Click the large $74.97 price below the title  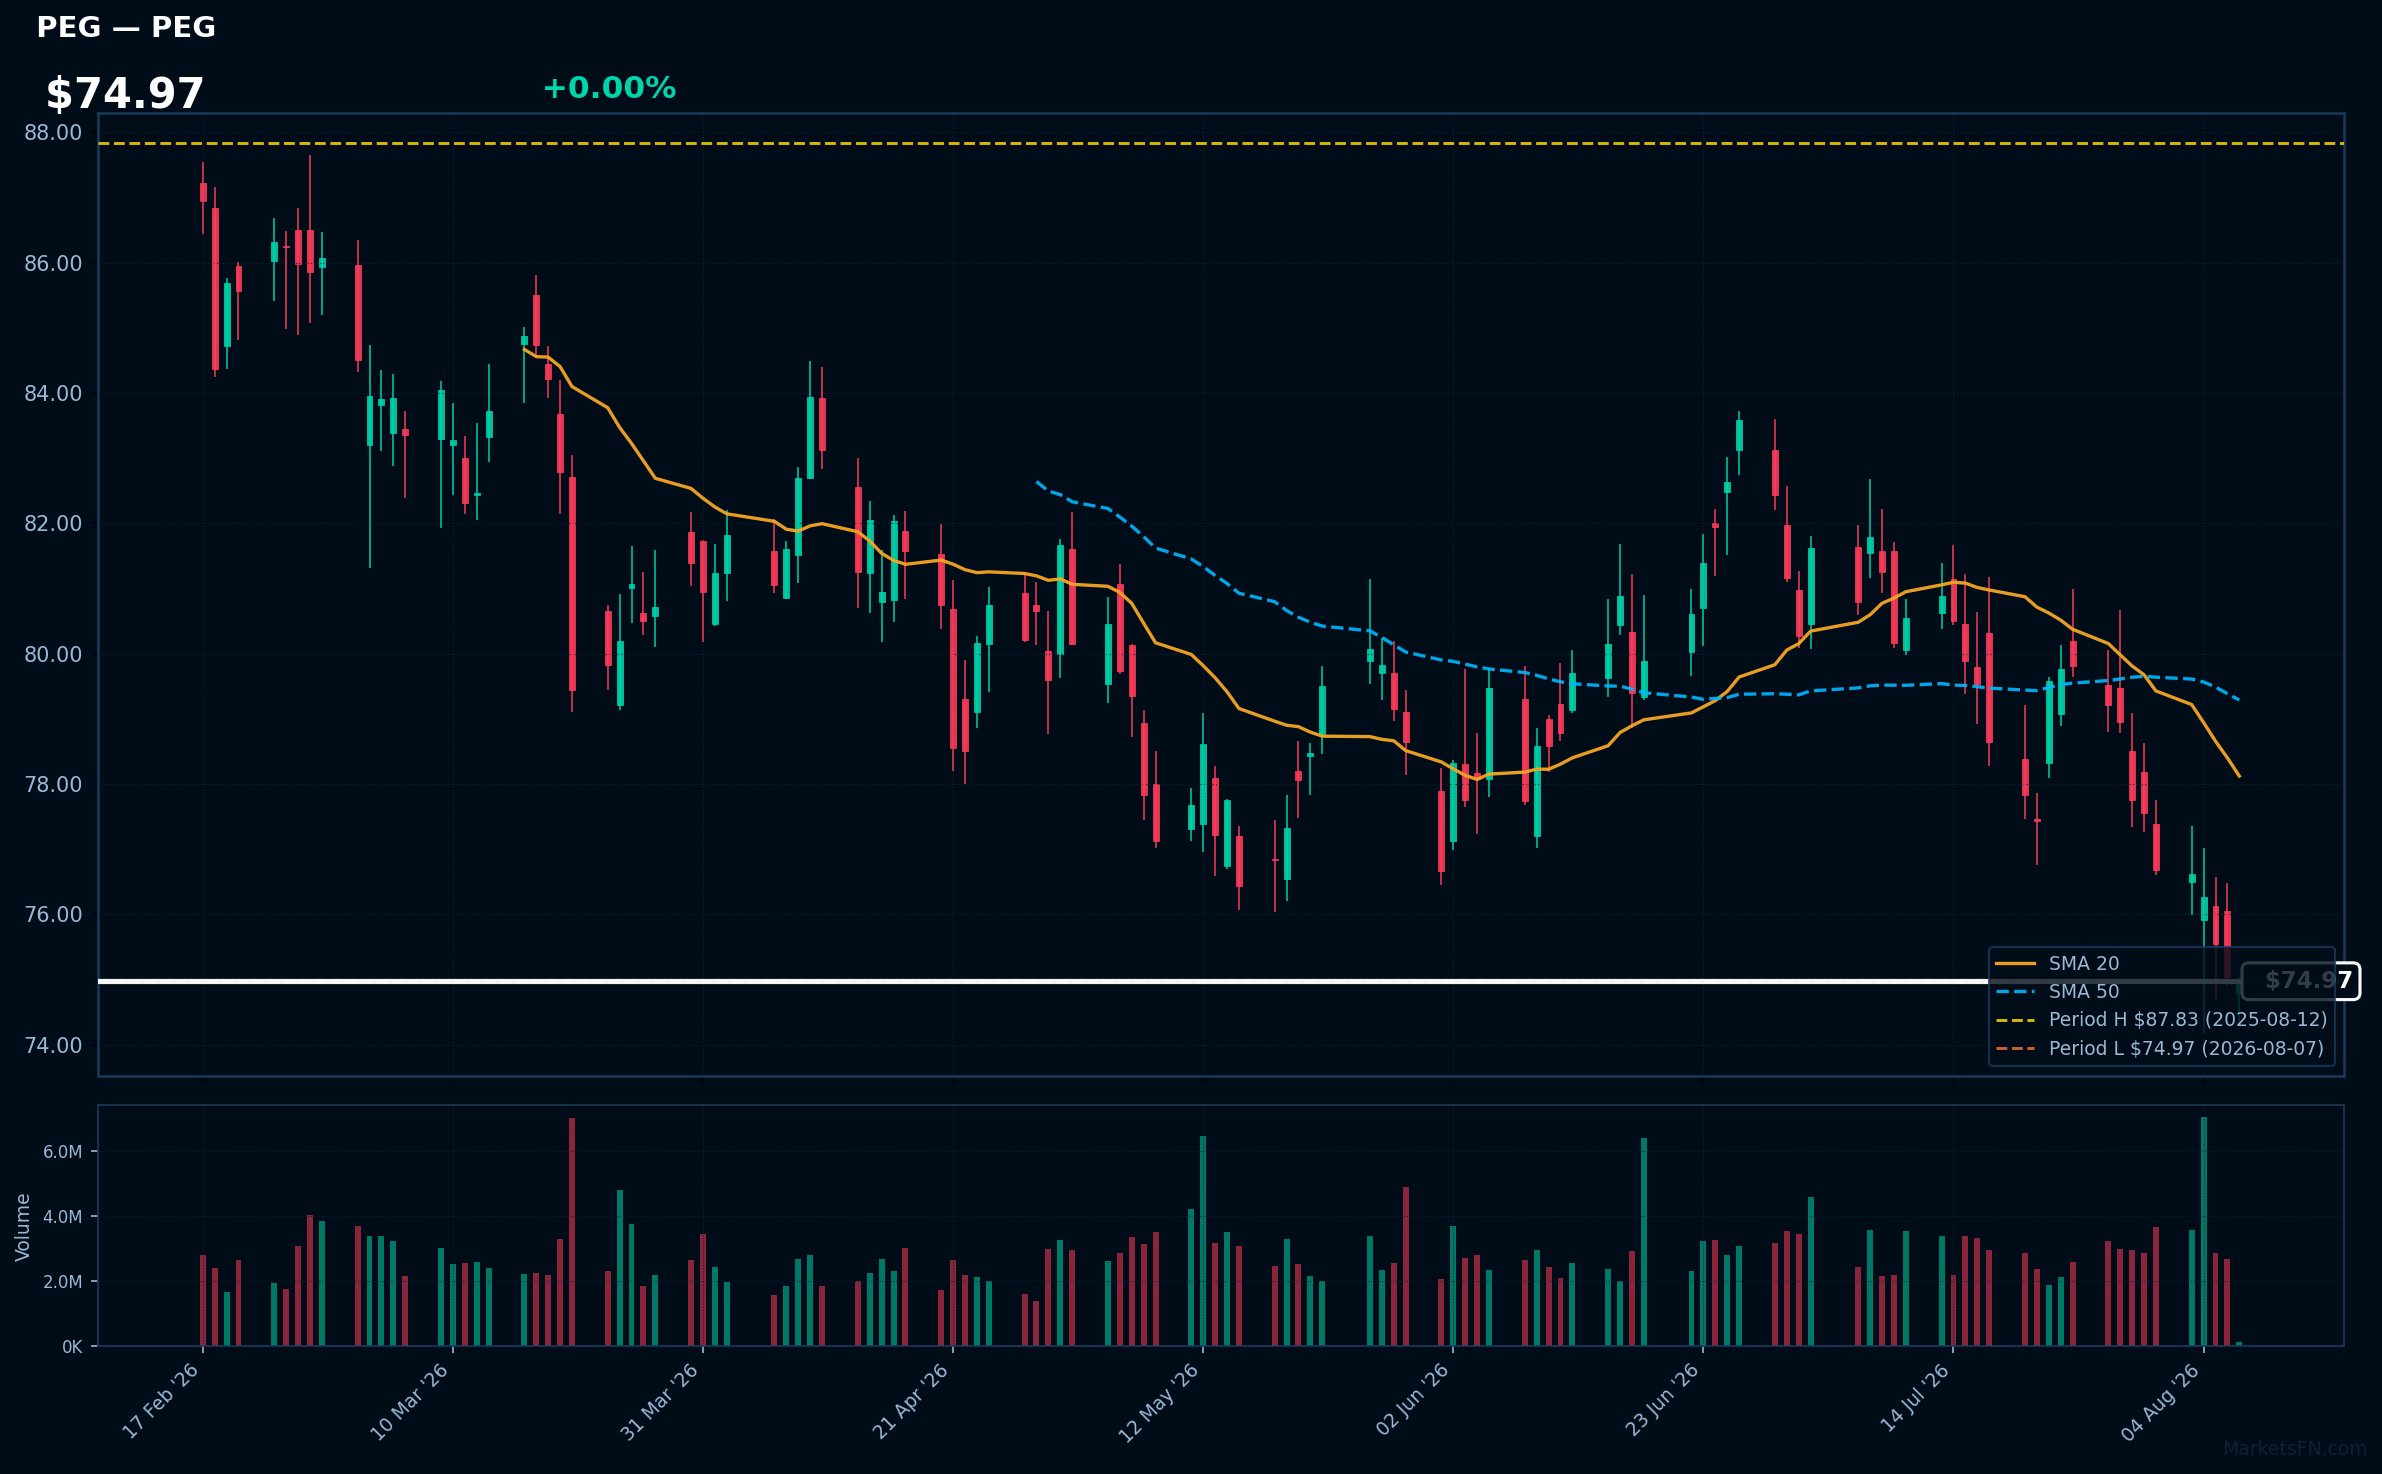[125, 94]
